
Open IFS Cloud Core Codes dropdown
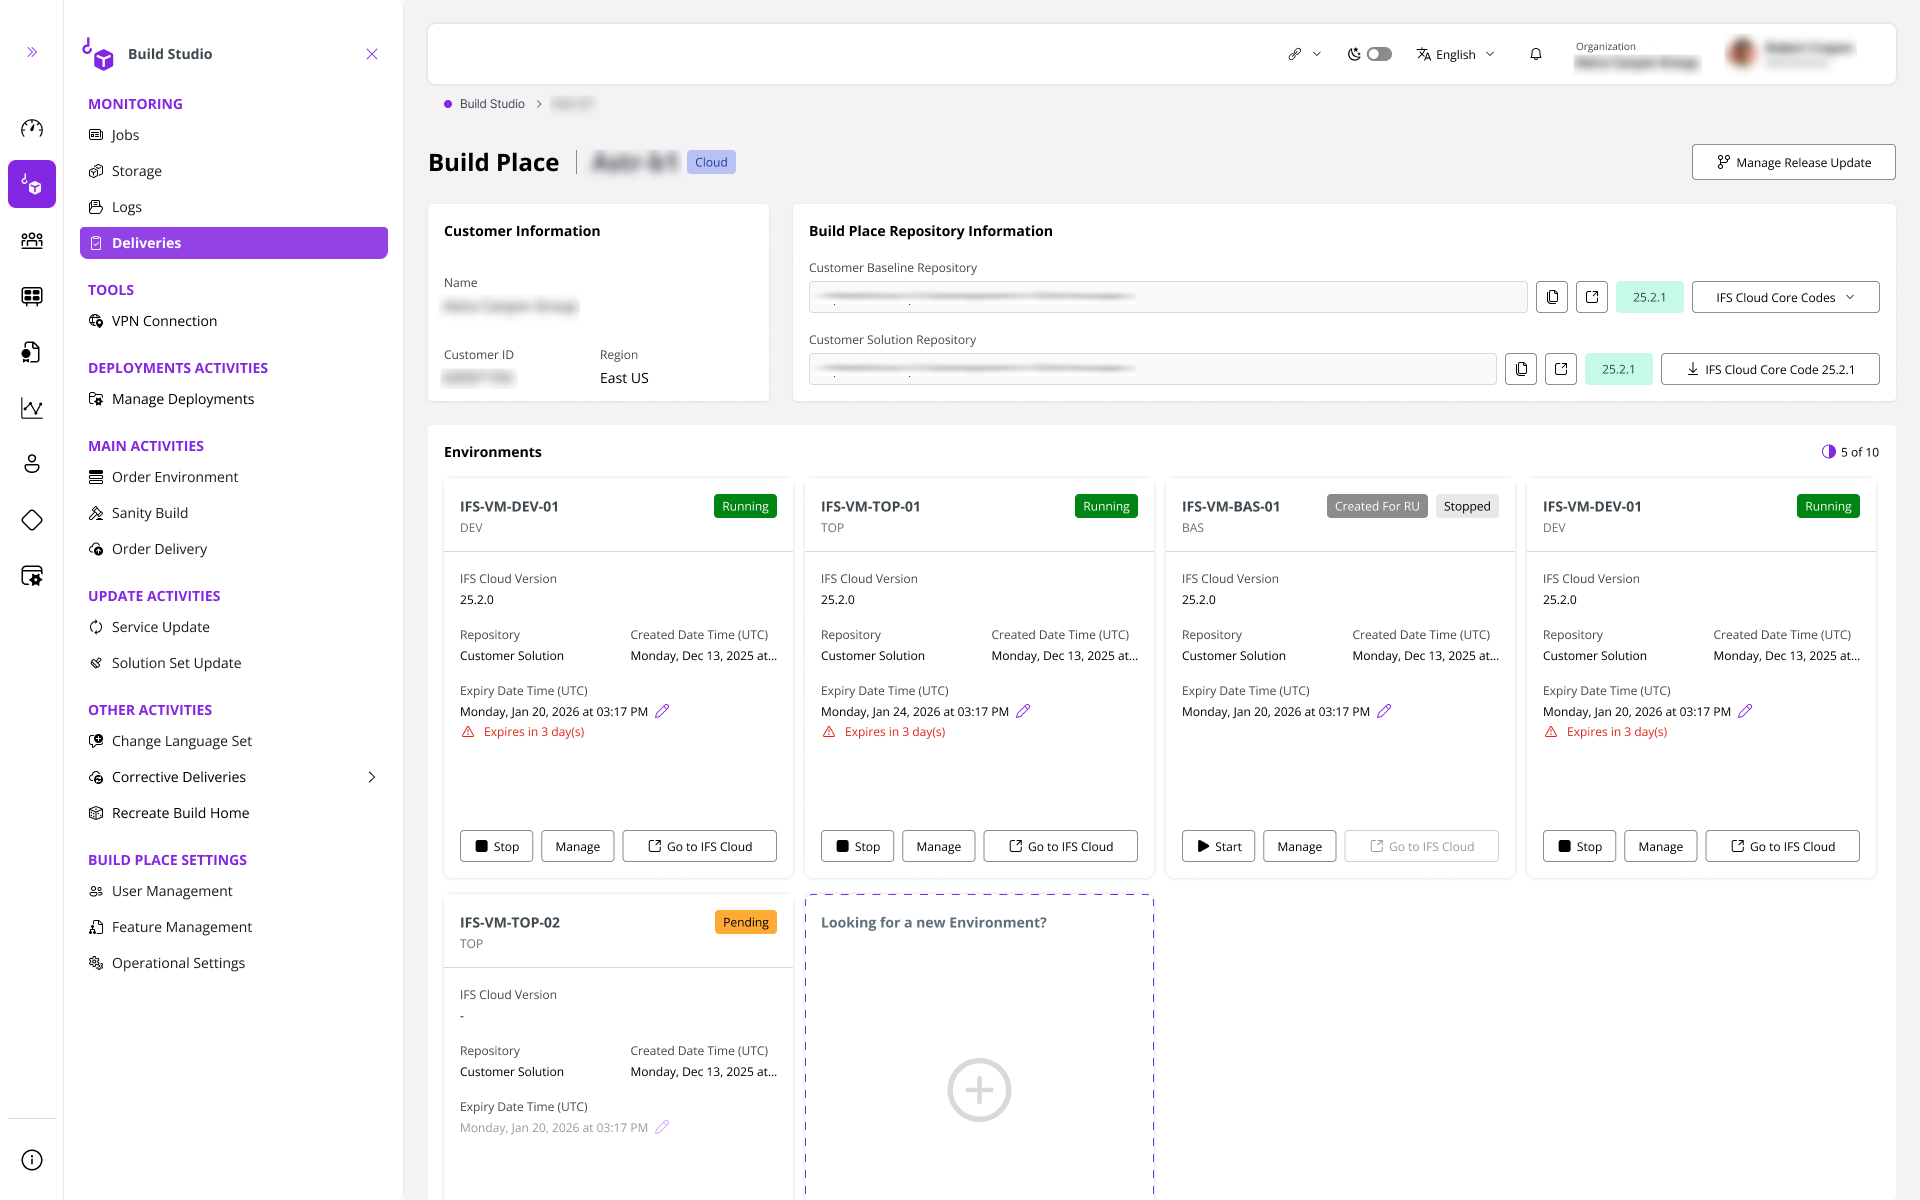(x=1785, y=297)
